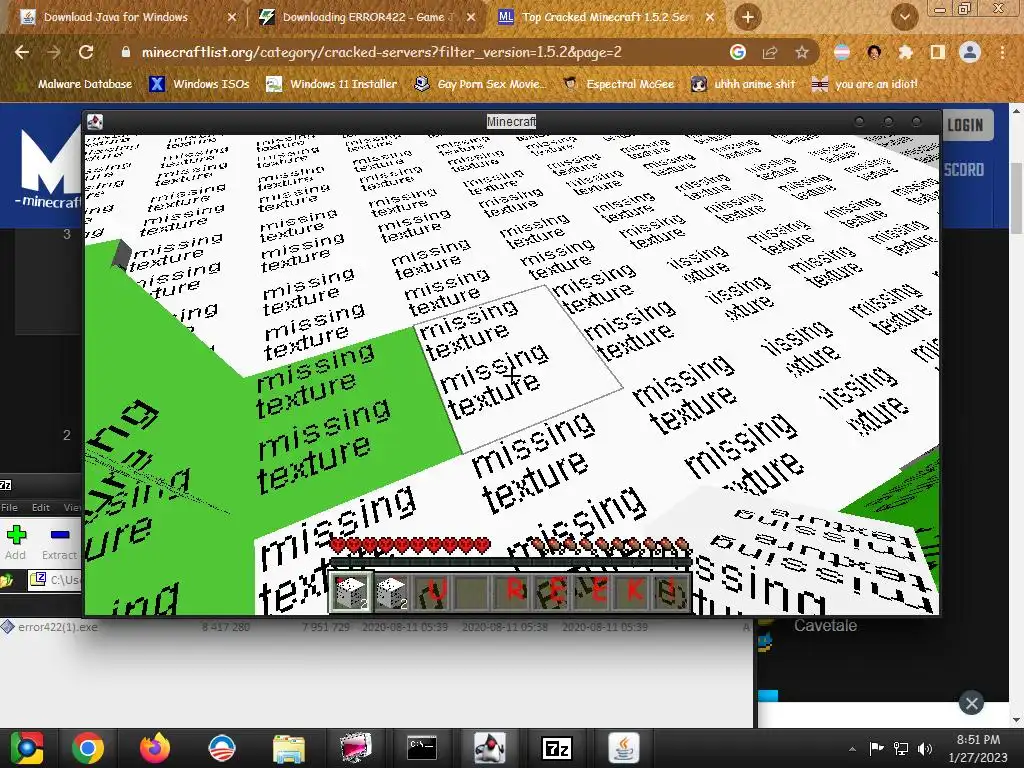1024x768 pixels.
Task: Open the striped flag-colored extension icon
Action: (842, 52)
